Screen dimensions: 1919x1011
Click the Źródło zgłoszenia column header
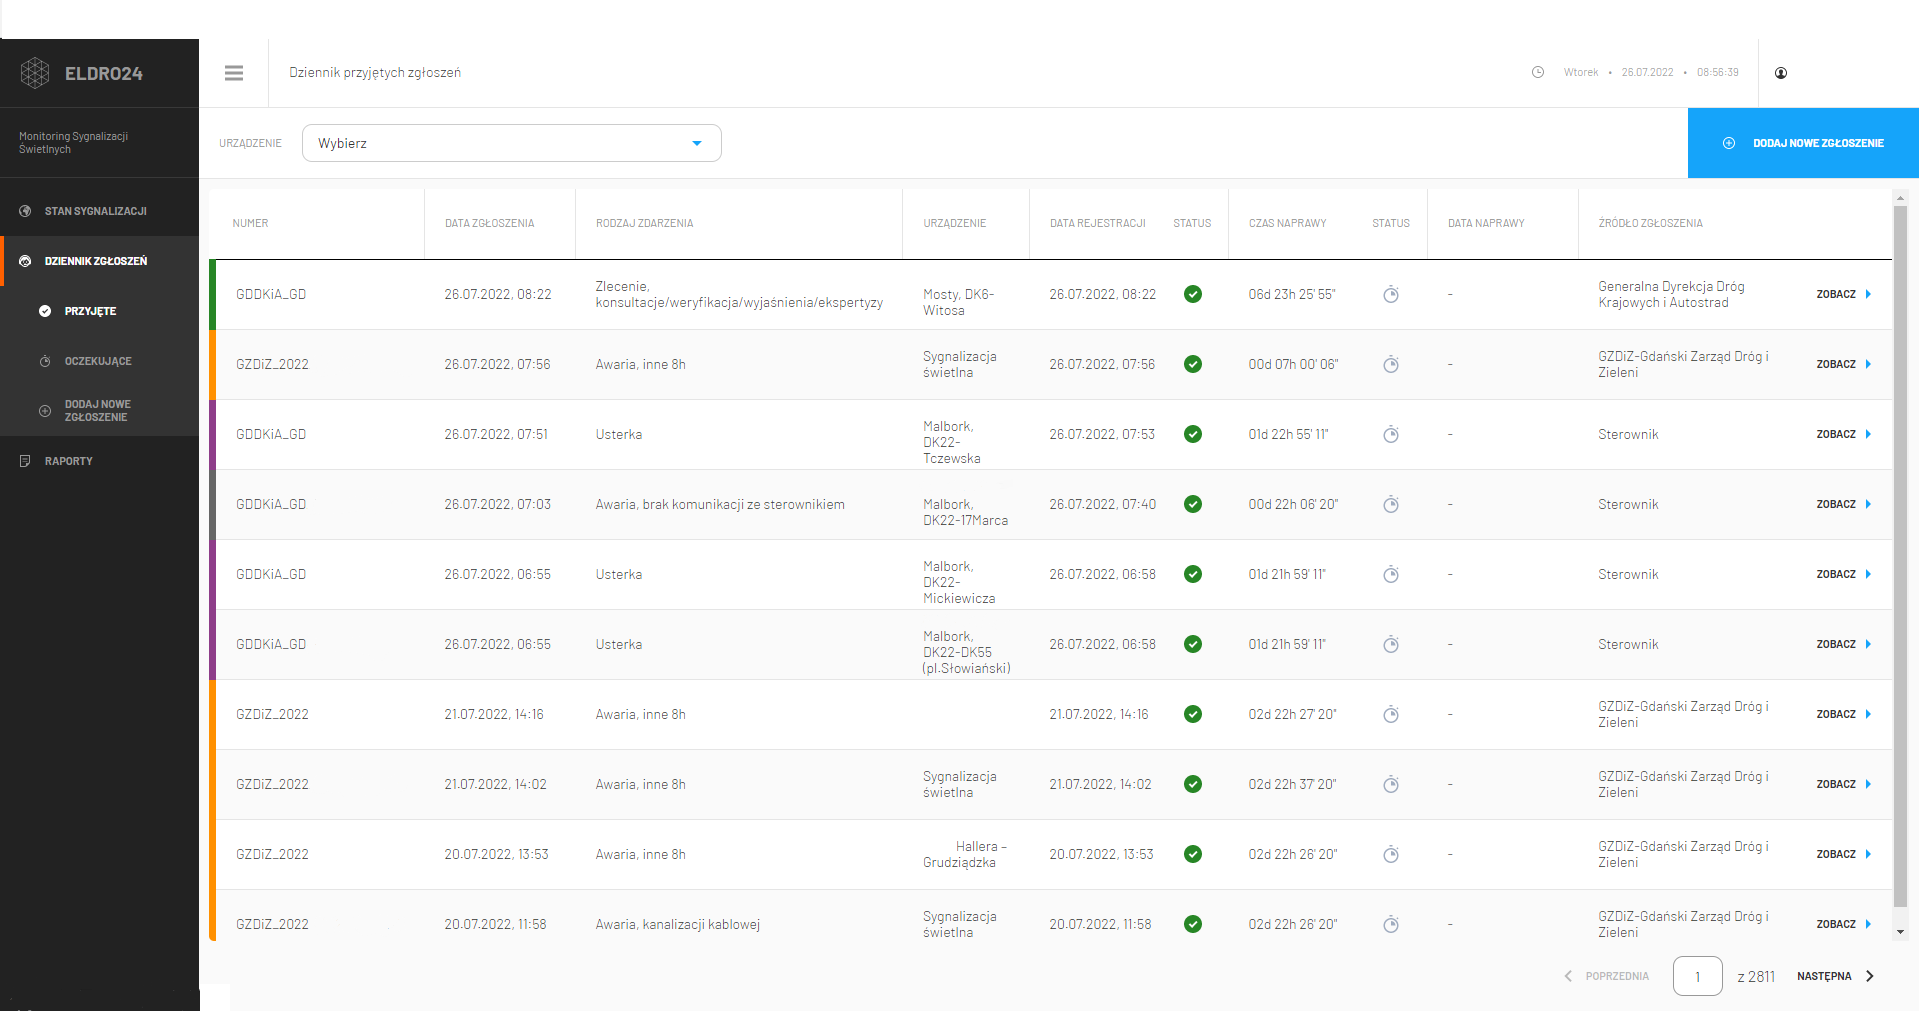pos(1650,223)
